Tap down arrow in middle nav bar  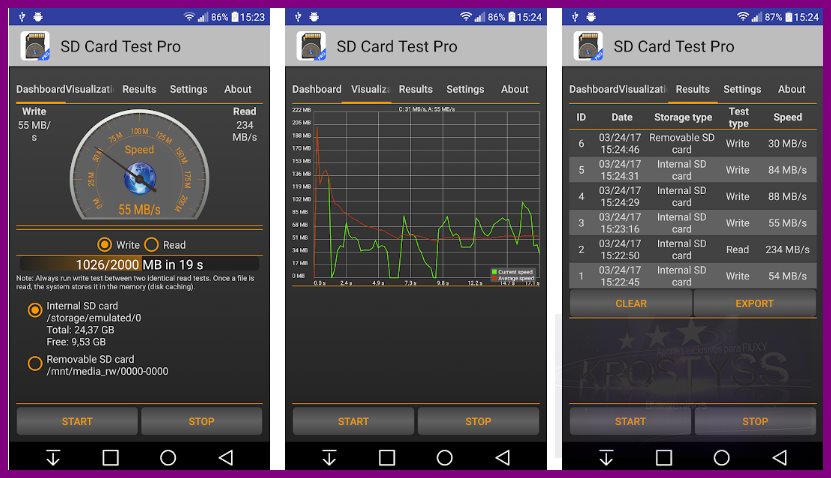tap(329, 457)
